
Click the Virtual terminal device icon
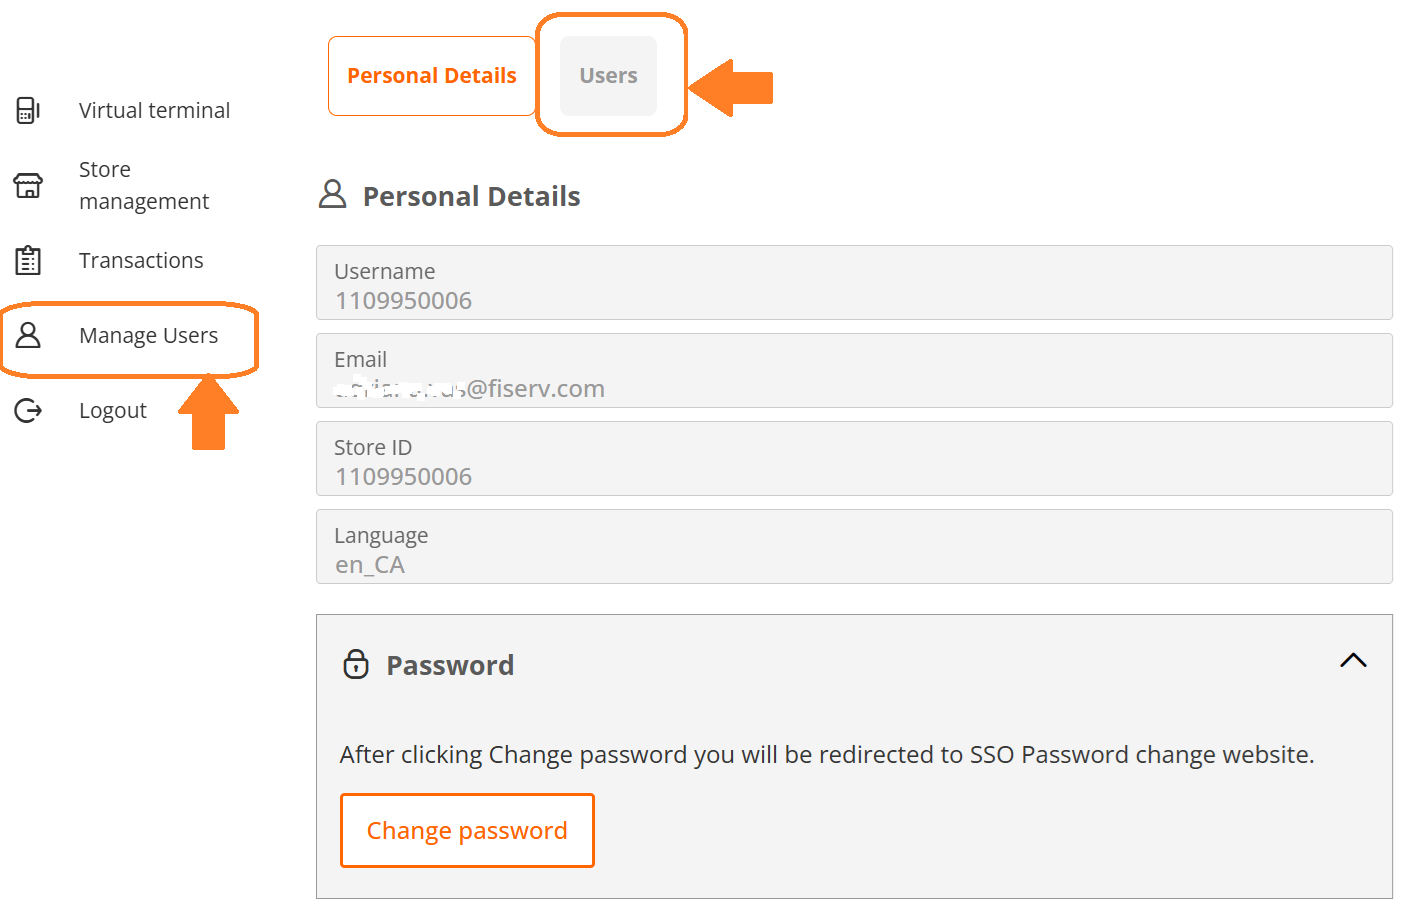pyautogui.click(x=28, y=110)
